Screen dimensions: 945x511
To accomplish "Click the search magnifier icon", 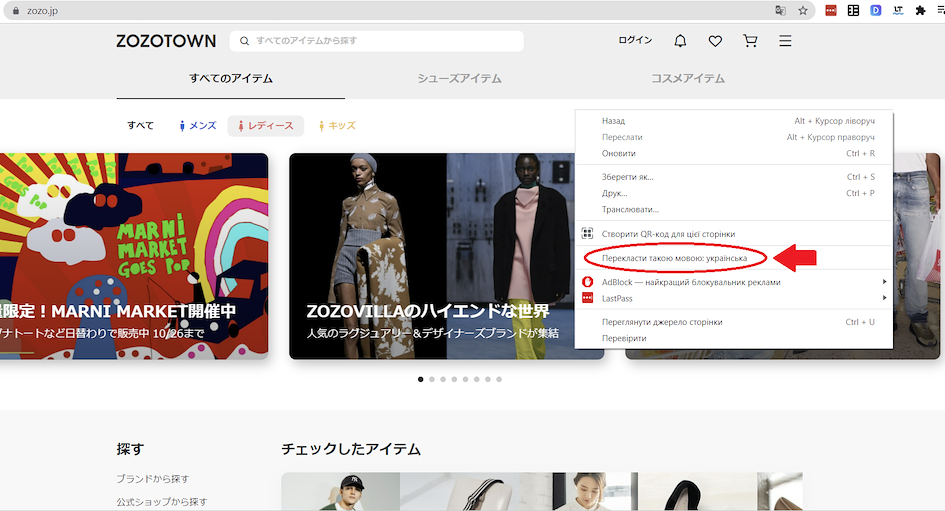I will pyautogui.click(x=244, y=41).
